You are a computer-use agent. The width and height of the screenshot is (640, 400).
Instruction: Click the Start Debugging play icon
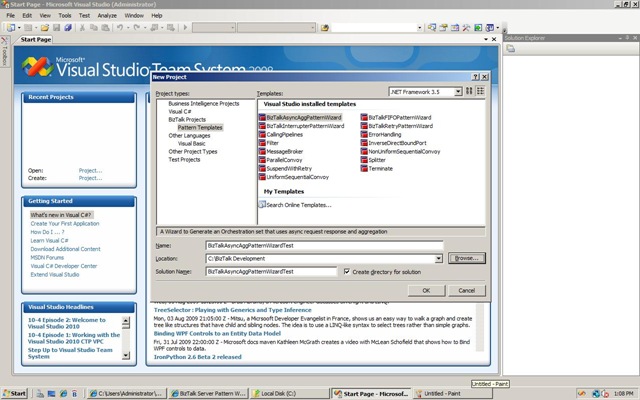pos(185,27)
